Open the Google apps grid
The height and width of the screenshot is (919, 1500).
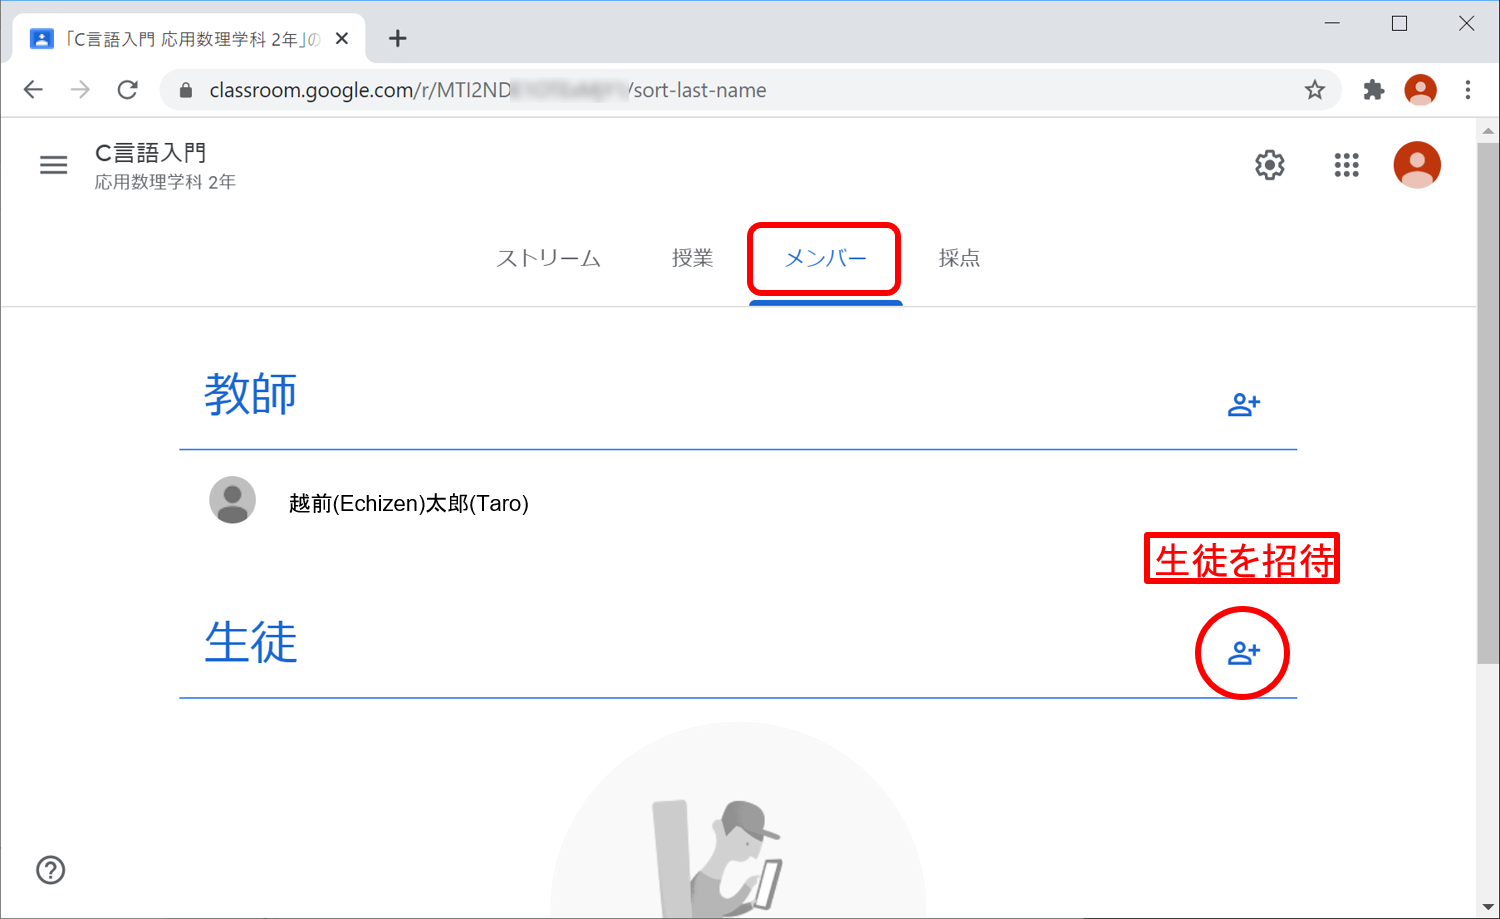[x=1346, y=165]
